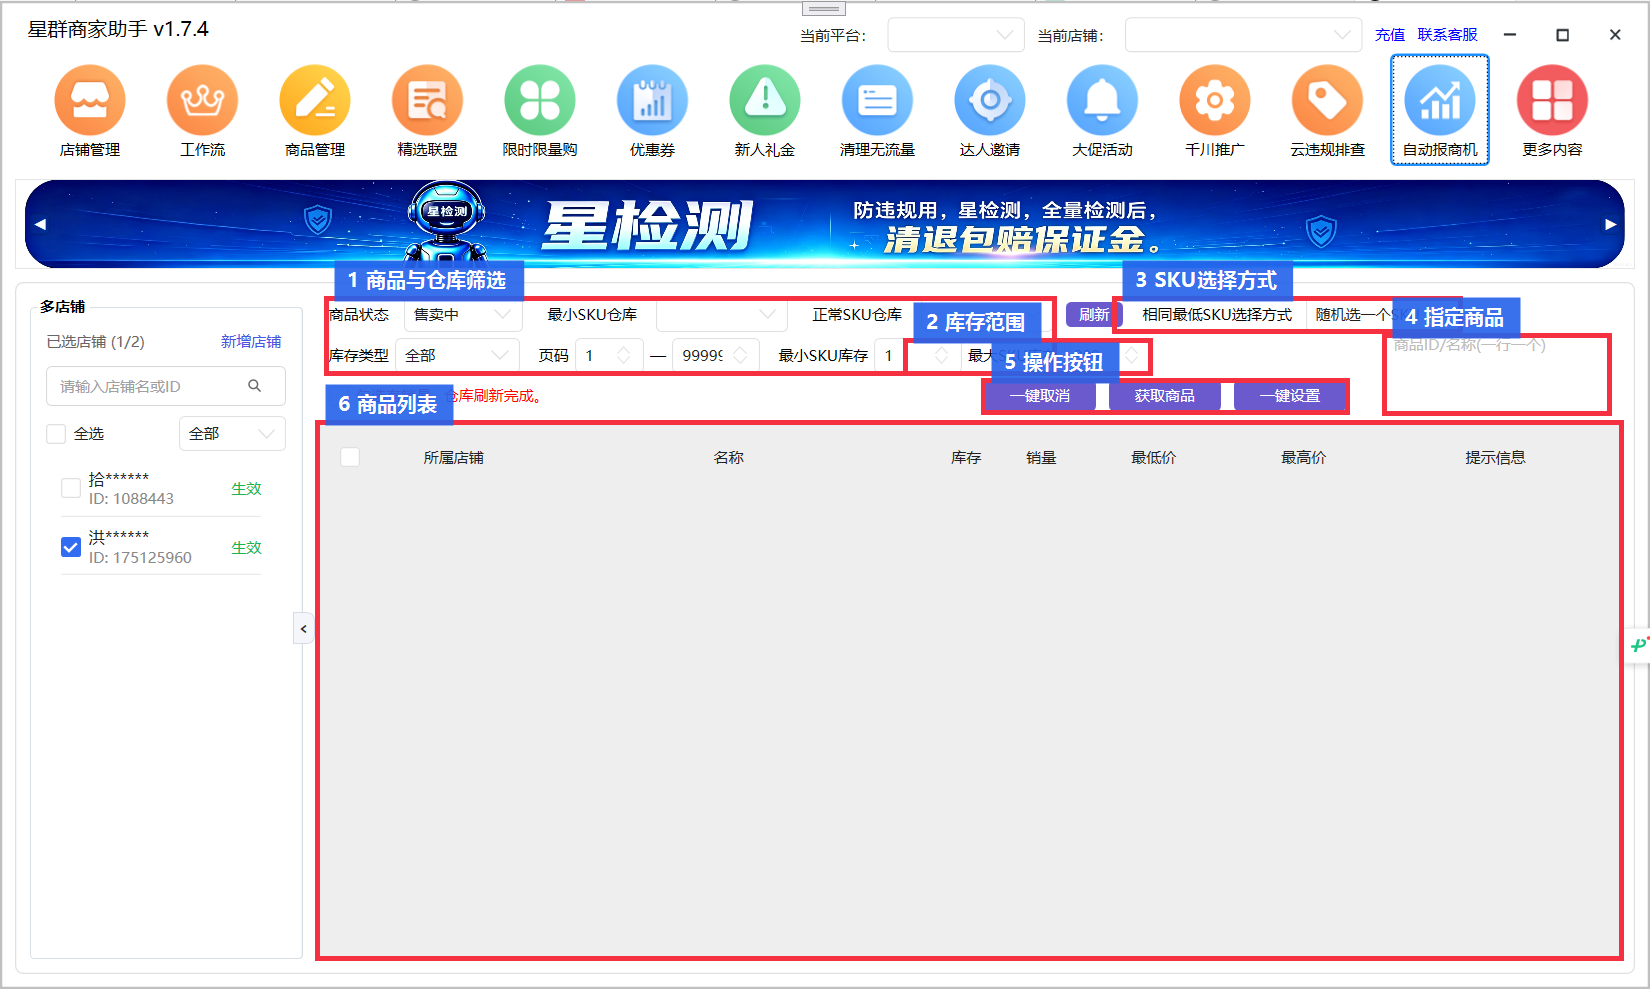Click the 获取商品 fetch products button
The image size is (1650, 989).
(1165, 396)
